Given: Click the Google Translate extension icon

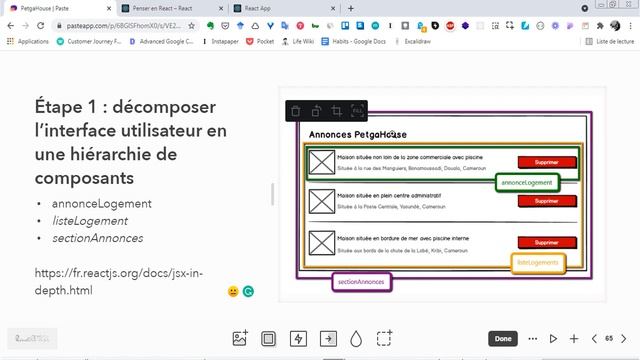Looking at the screenshot, I should pos(285,26).
